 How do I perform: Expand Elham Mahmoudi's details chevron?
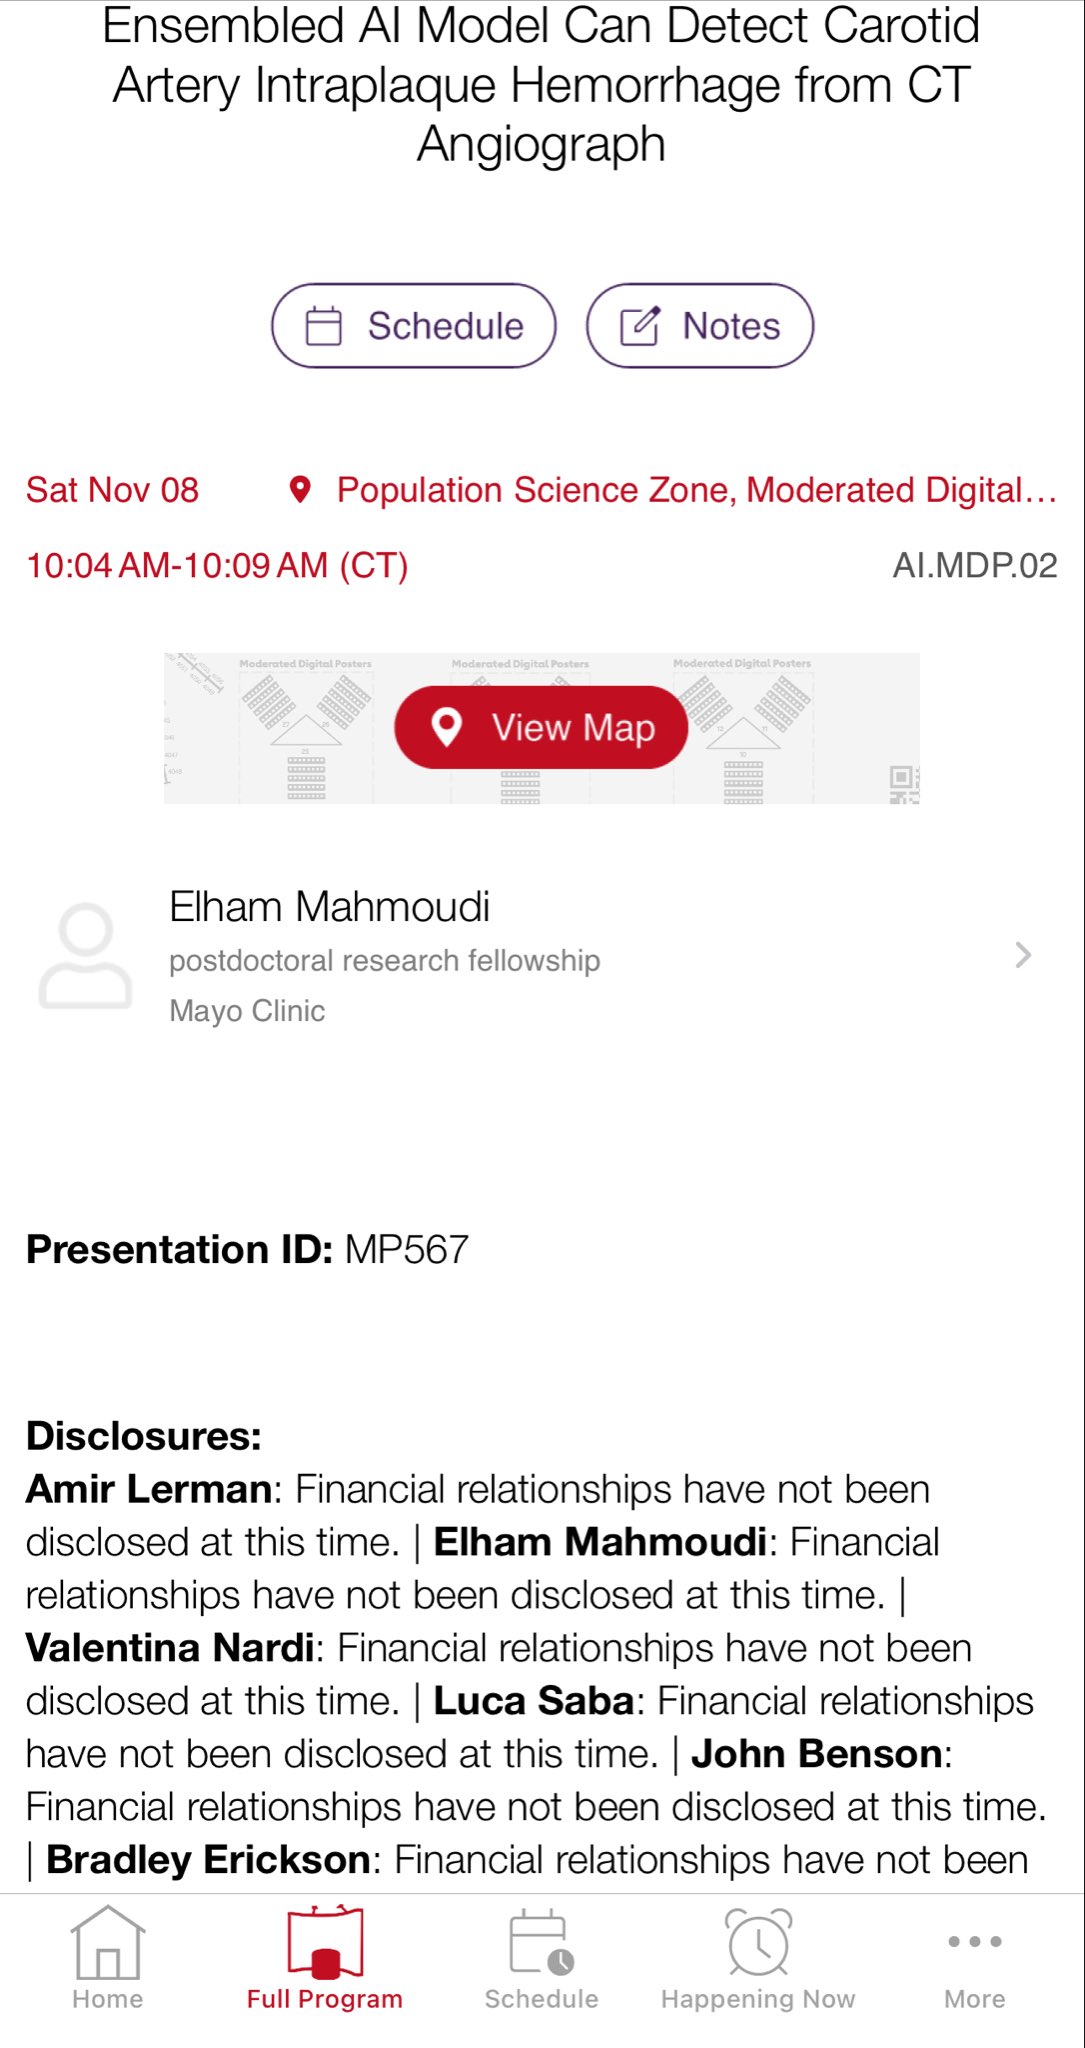click(x=1022, y=955)
